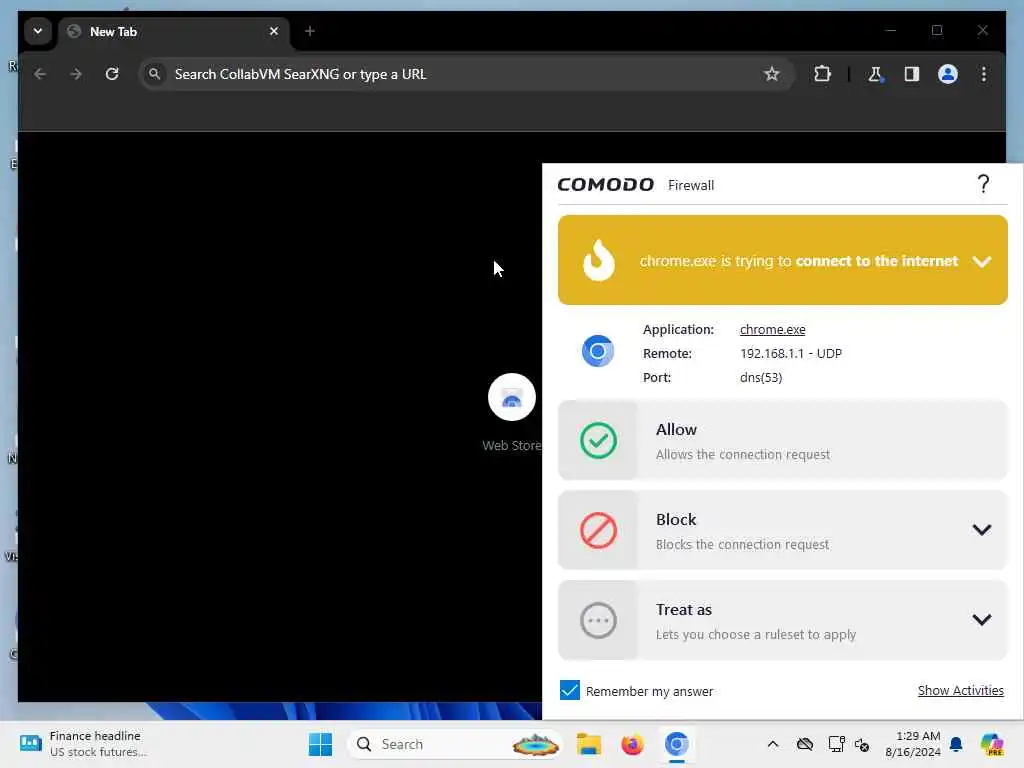
Task: Bookmark this tab with star icon
Action: click(x=771, y=74)
